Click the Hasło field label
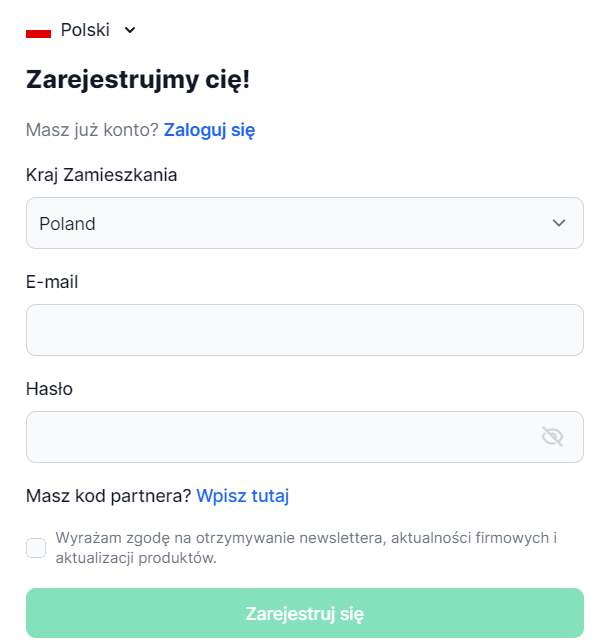This screenshot has width=608, height=643. point(49,389)
